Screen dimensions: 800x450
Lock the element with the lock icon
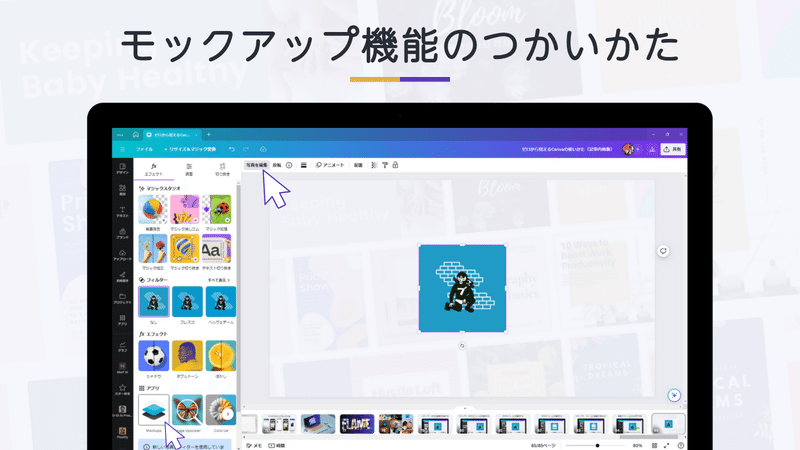[395, 165]
